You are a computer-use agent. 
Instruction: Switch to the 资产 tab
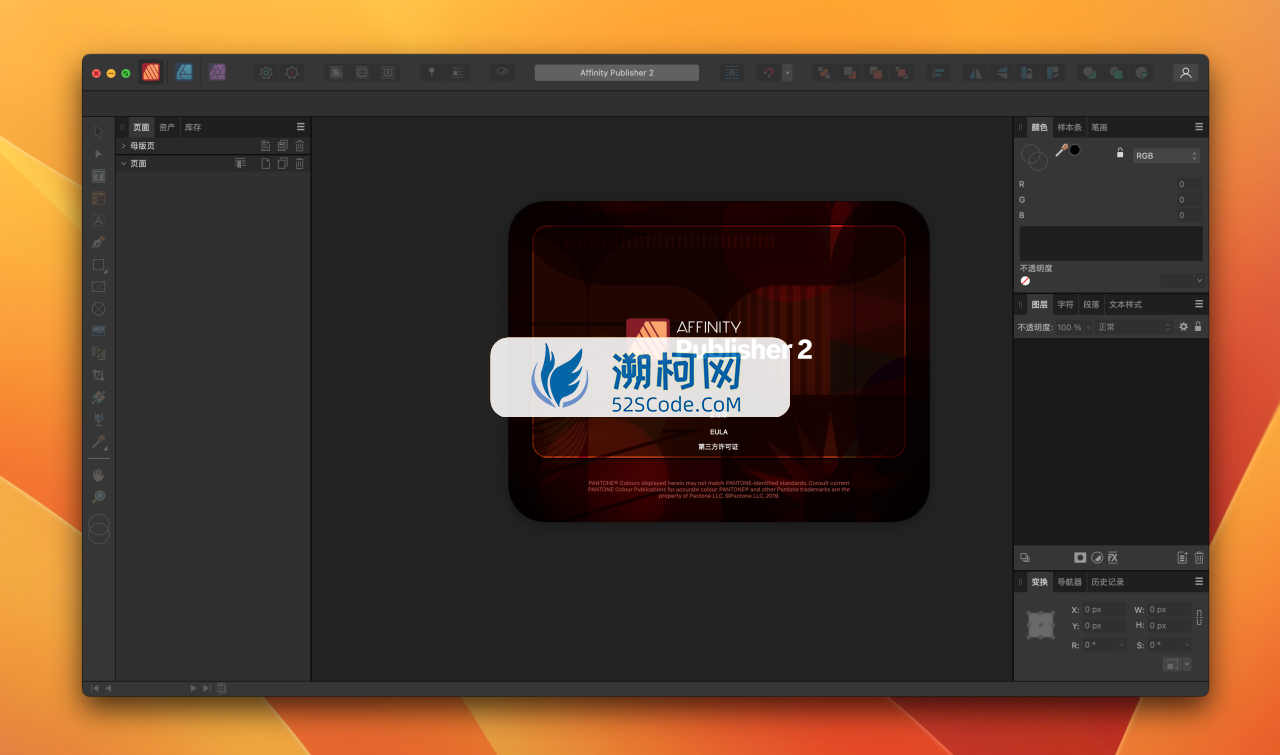click(x=167, y=127)
